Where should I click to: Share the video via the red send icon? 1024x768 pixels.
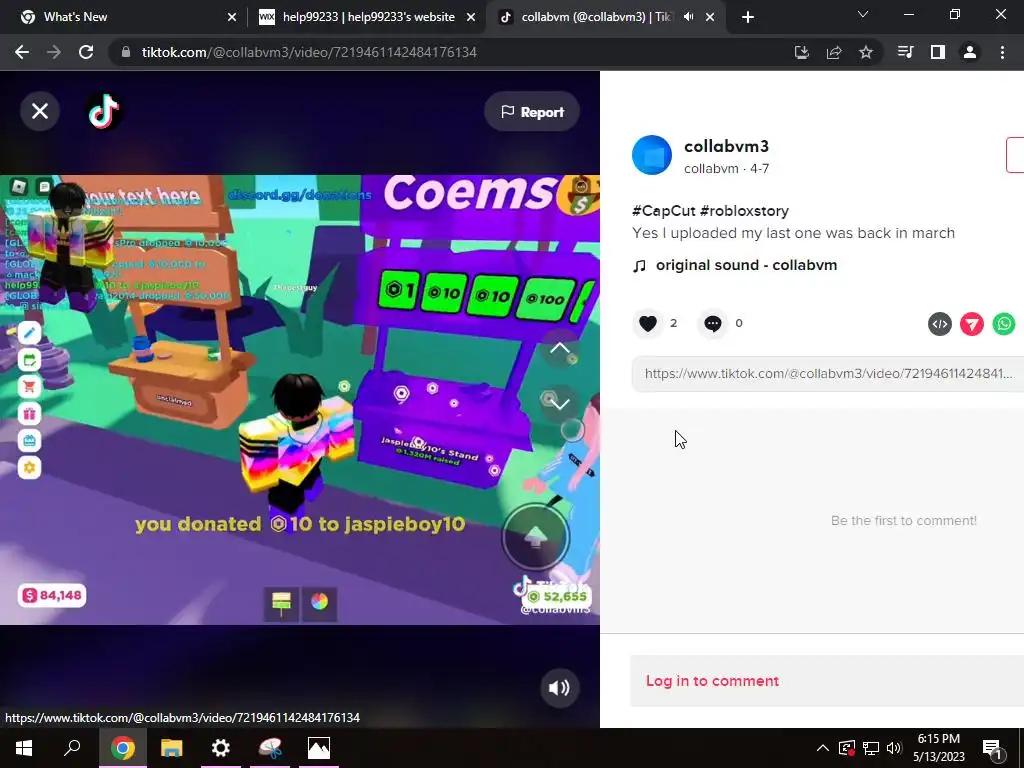972,324
